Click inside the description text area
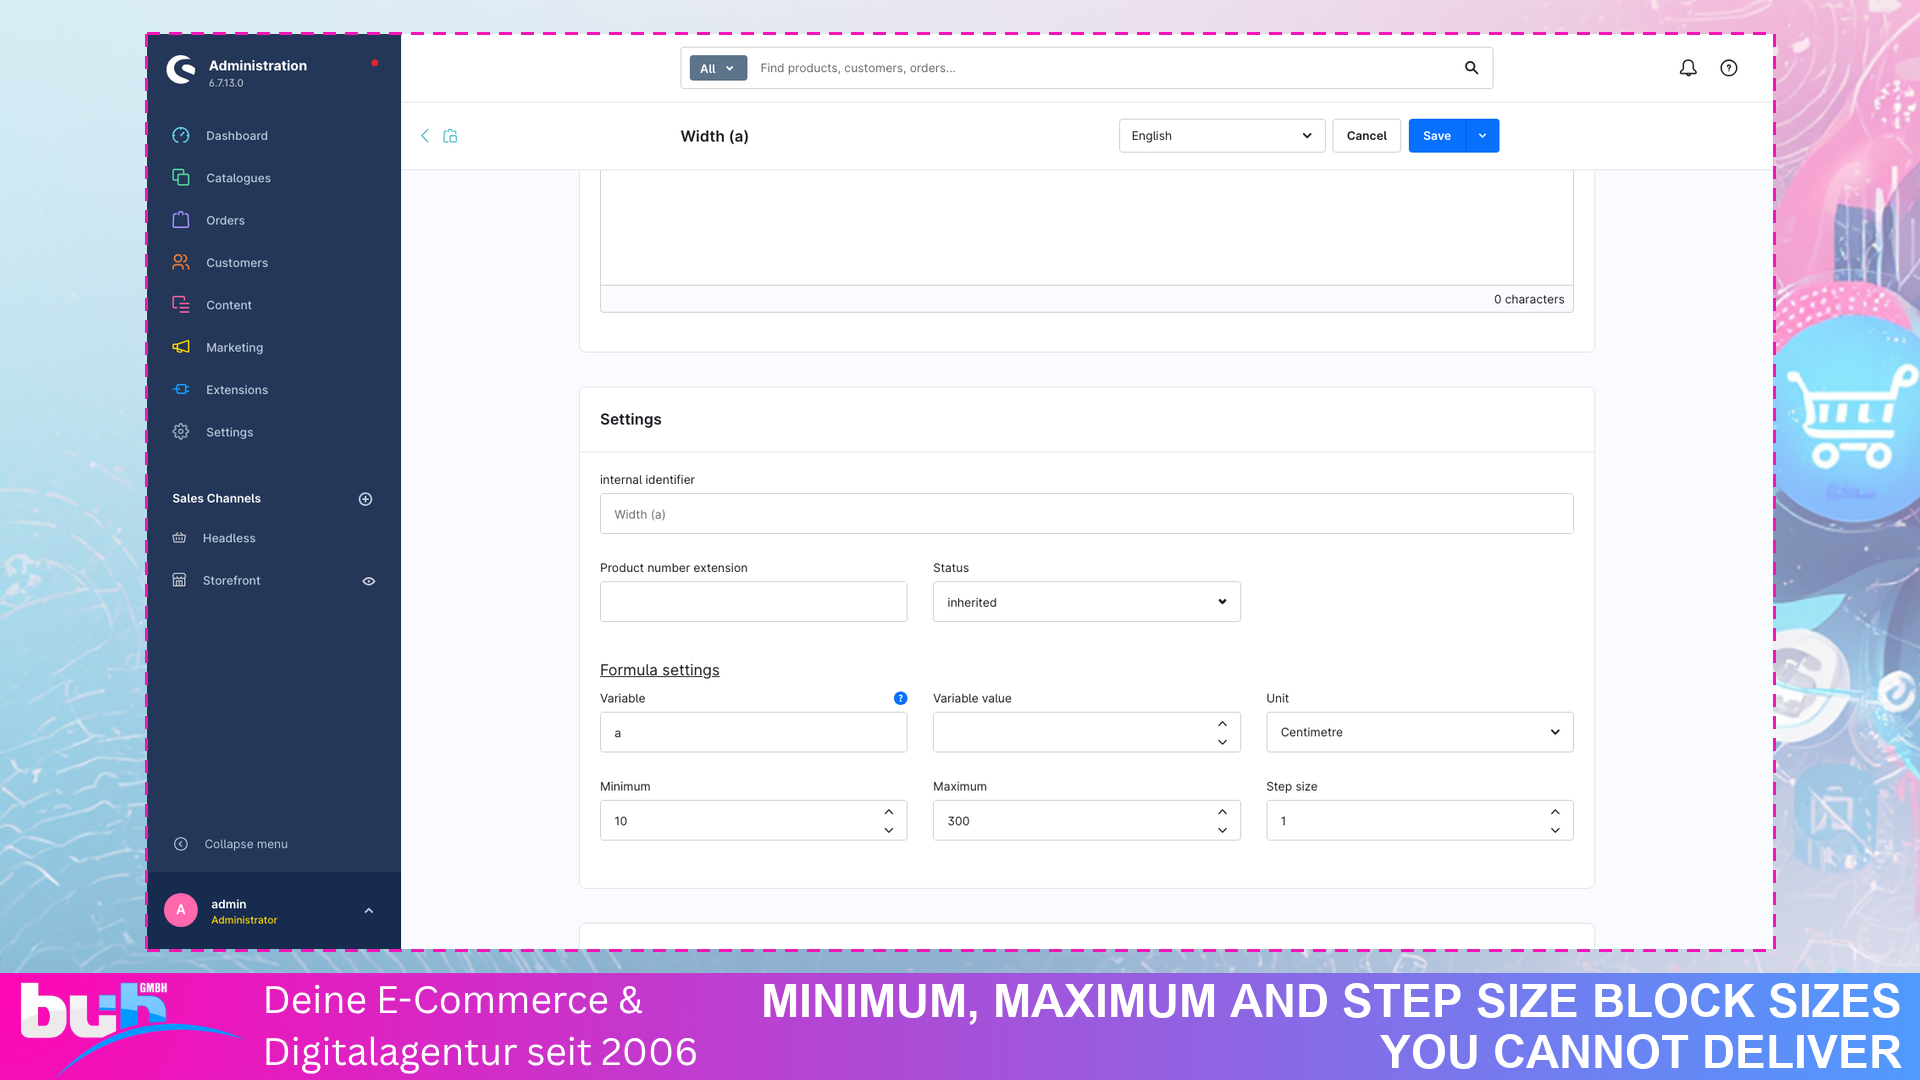 pyautogui.click(x=1086, y=228)
